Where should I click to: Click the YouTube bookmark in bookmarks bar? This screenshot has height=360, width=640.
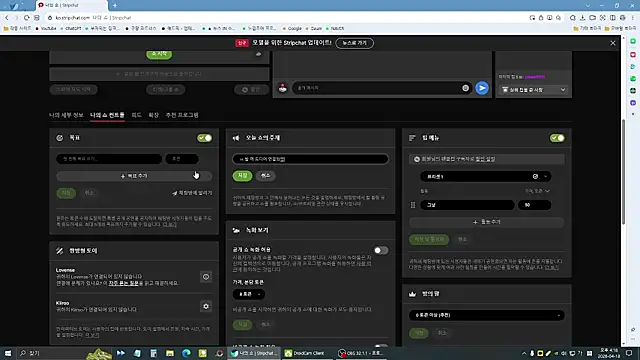[x=46, y=29]
